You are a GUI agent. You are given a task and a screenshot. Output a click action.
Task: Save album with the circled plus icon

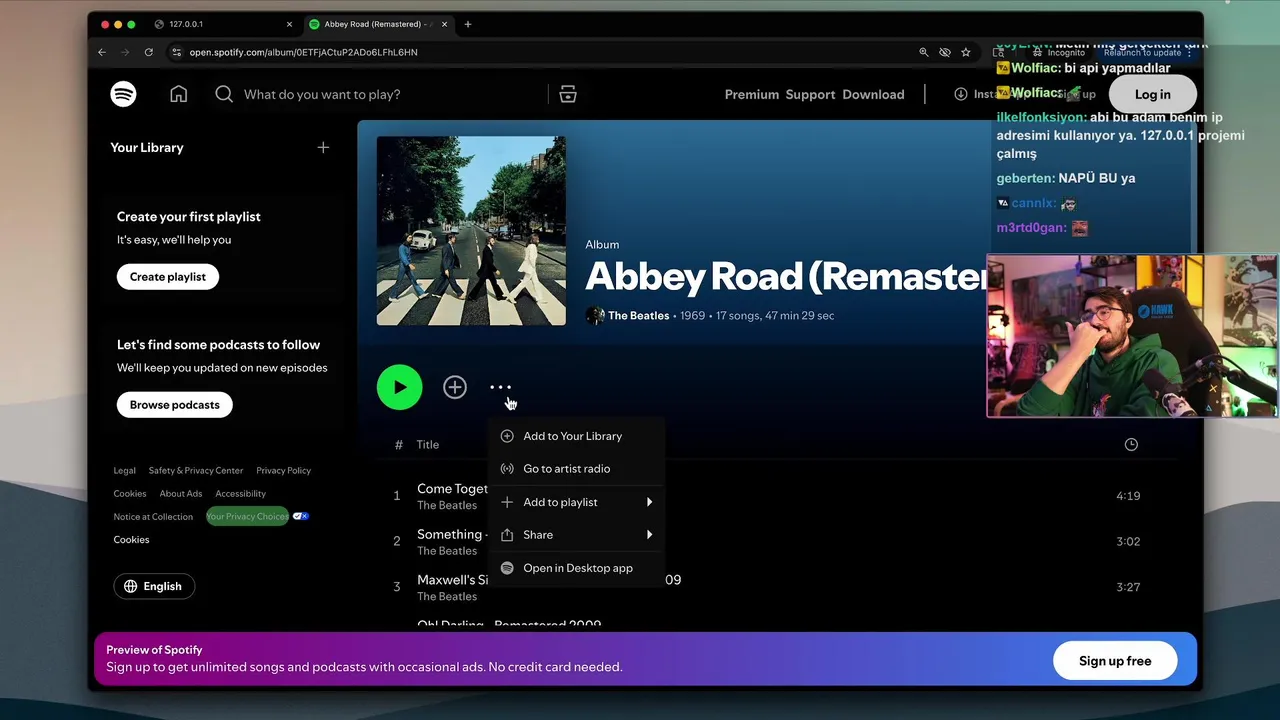click(x=455, y=387)
